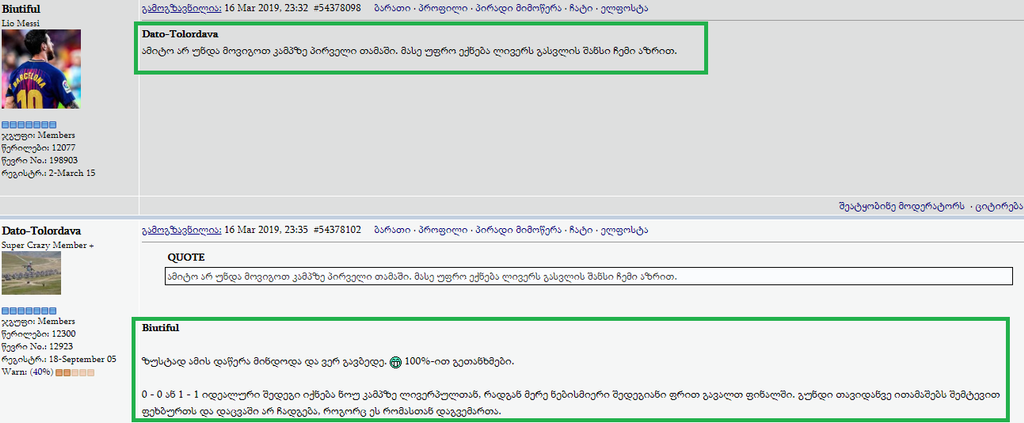Select პირადი მიმოწერა in post #54378098 header

pos(519,8)
